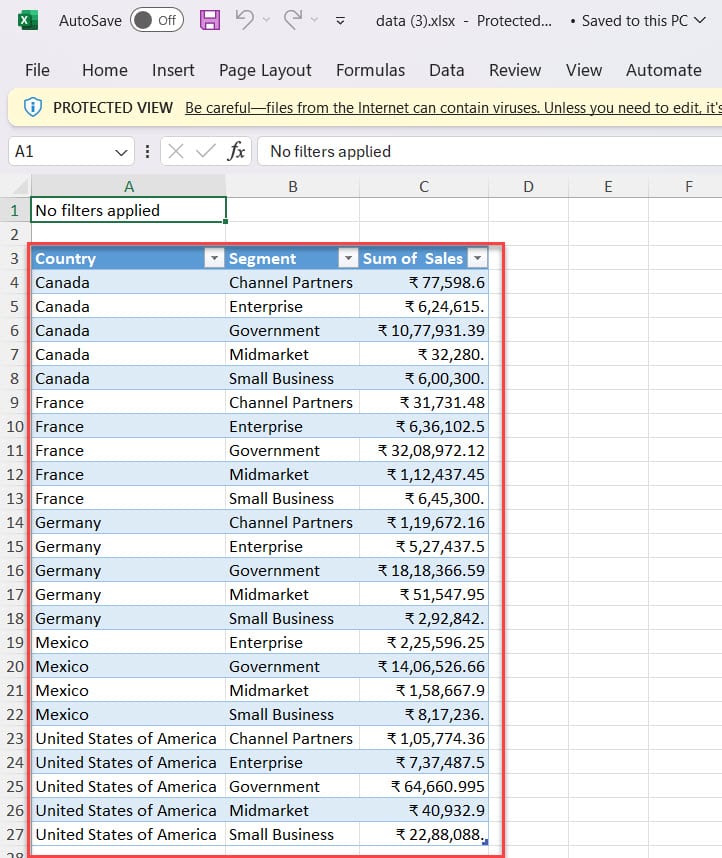Click the cell '₹ 40,932.9'
This screenshot has height=858, width=722.
click(424, 810)
